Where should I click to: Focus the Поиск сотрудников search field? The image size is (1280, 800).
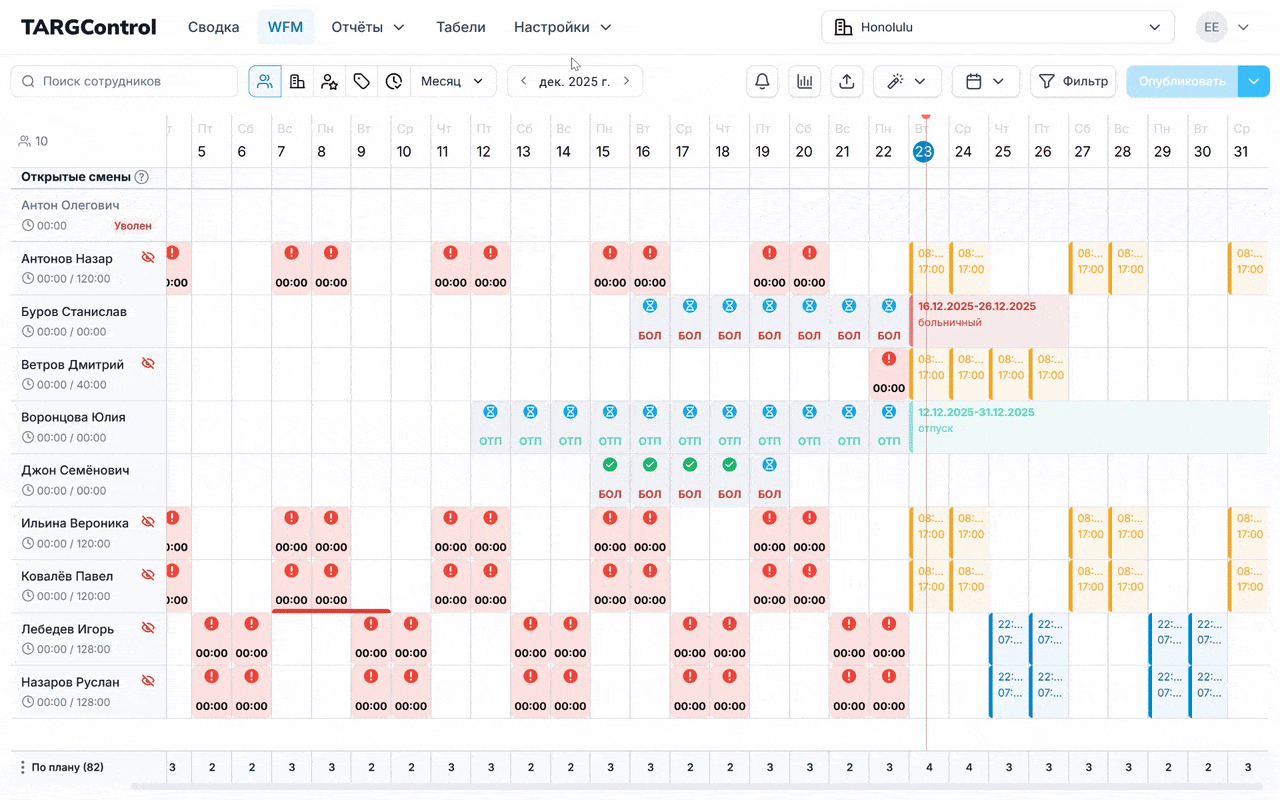click(125, 82)
